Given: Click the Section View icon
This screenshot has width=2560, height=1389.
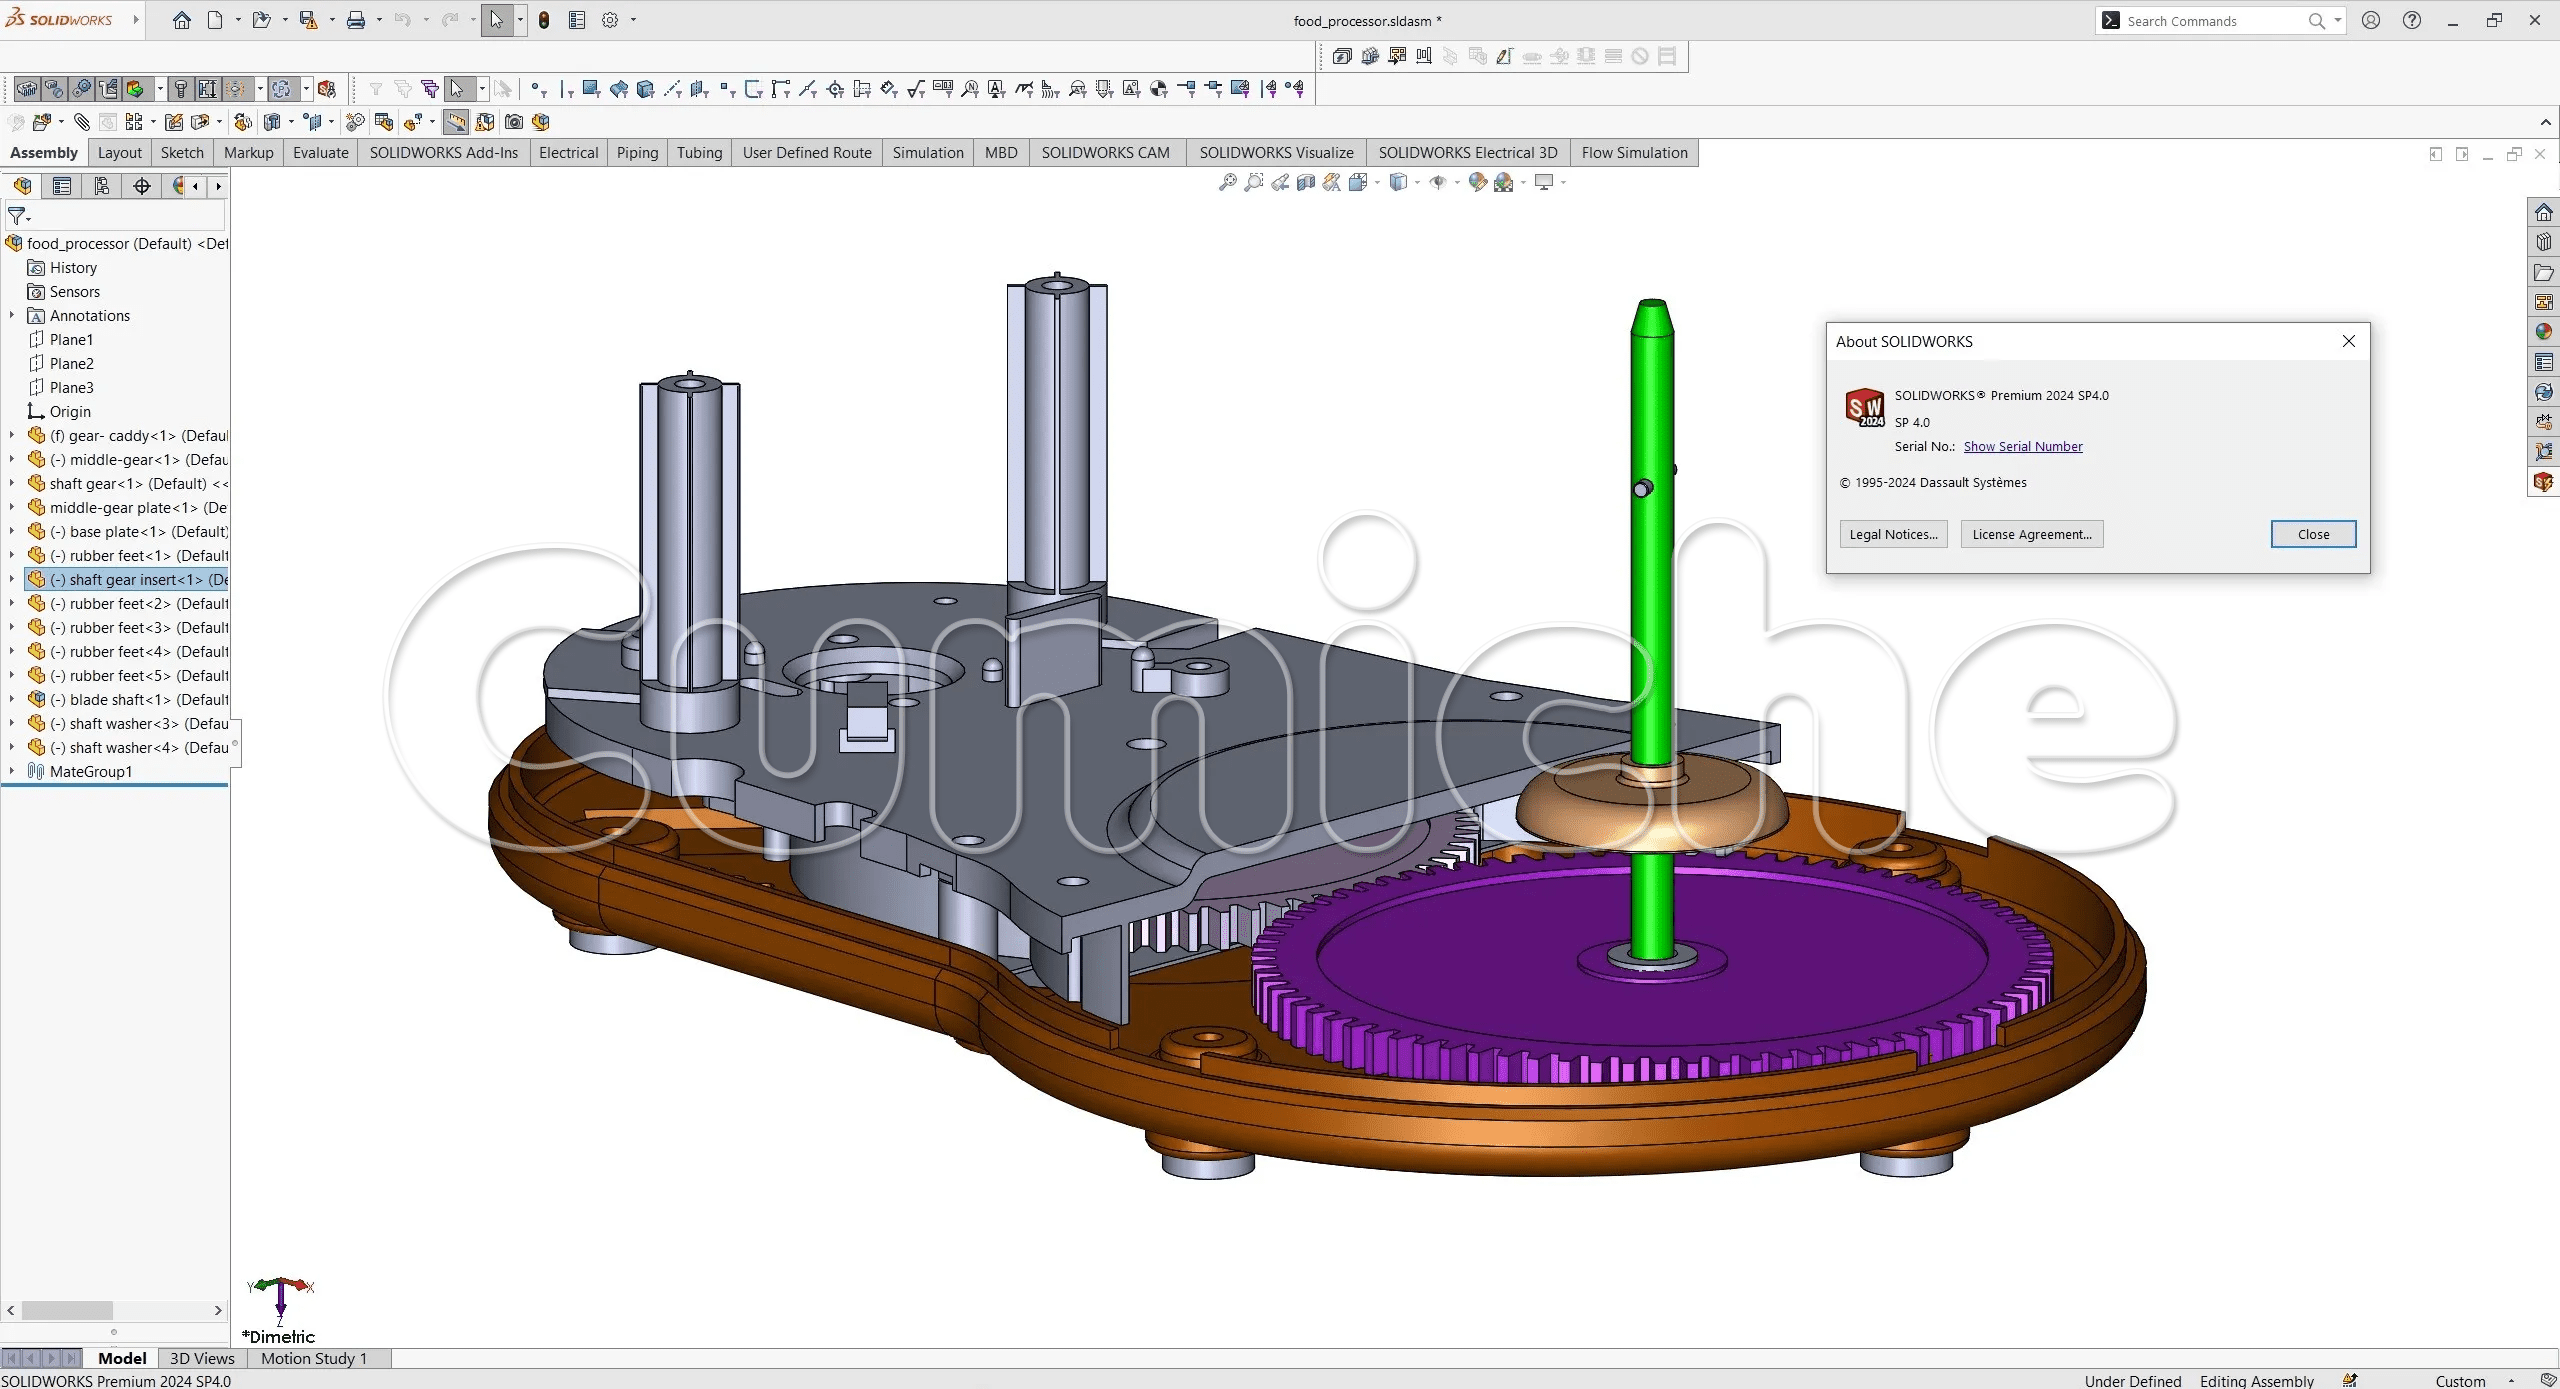Looking at the screenshot, I should click(1306, 182).
